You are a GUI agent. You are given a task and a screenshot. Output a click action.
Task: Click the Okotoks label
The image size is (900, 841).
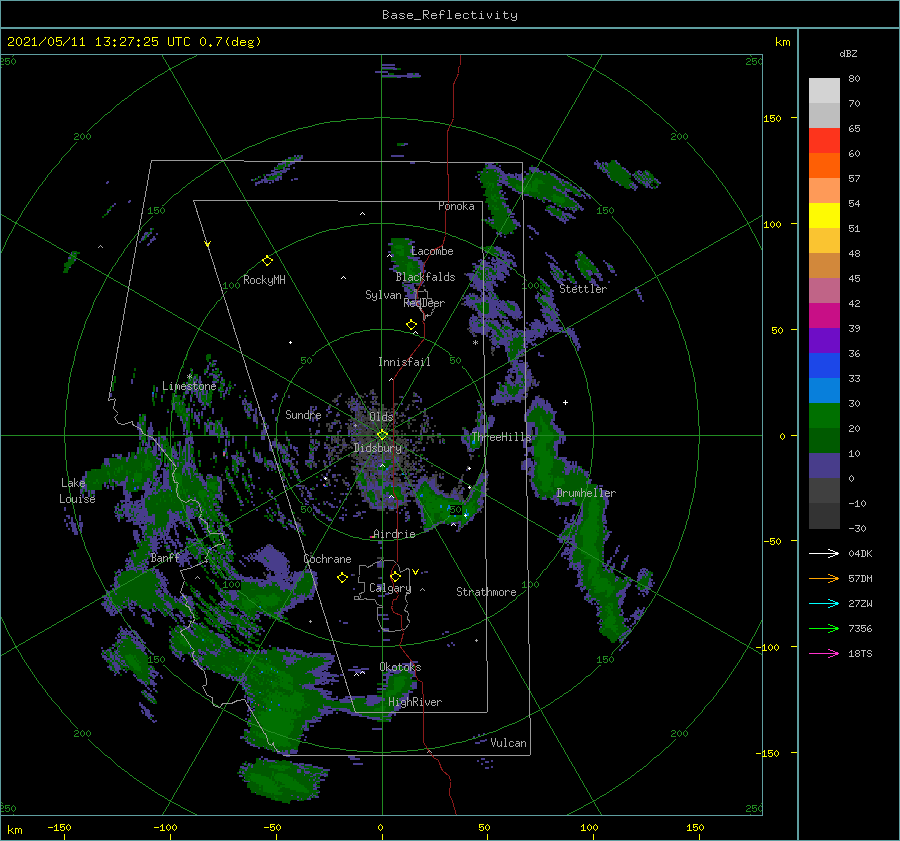[400, 667]
